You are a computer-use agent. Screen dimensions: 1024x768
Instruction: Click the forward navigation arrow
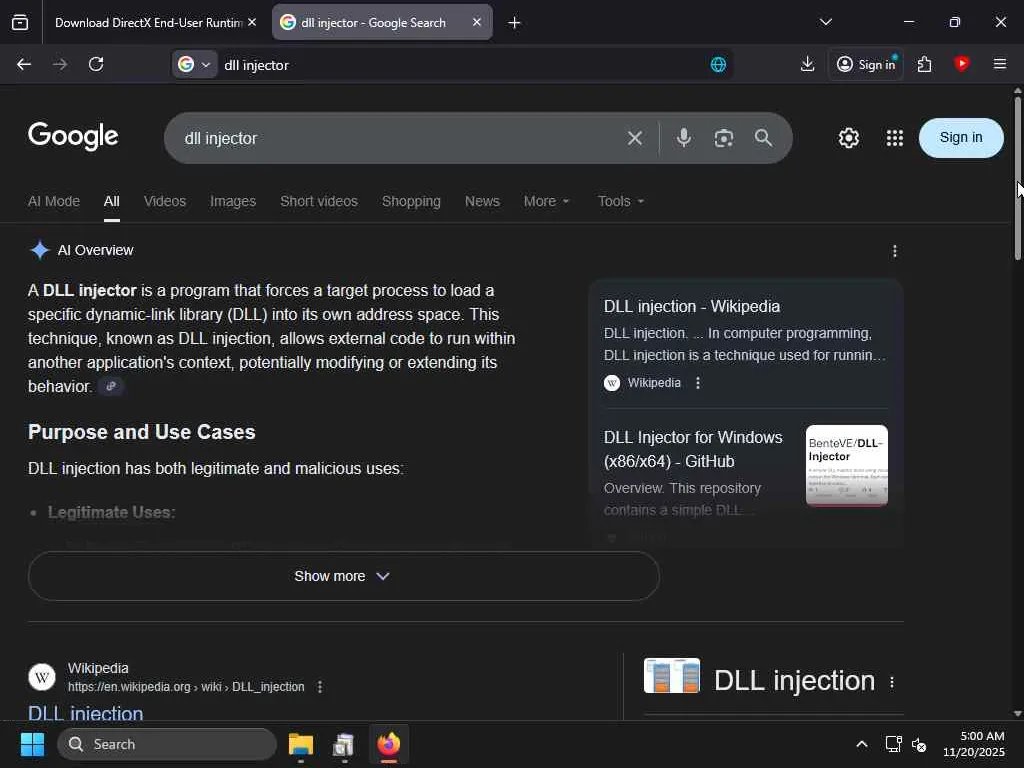59,64
